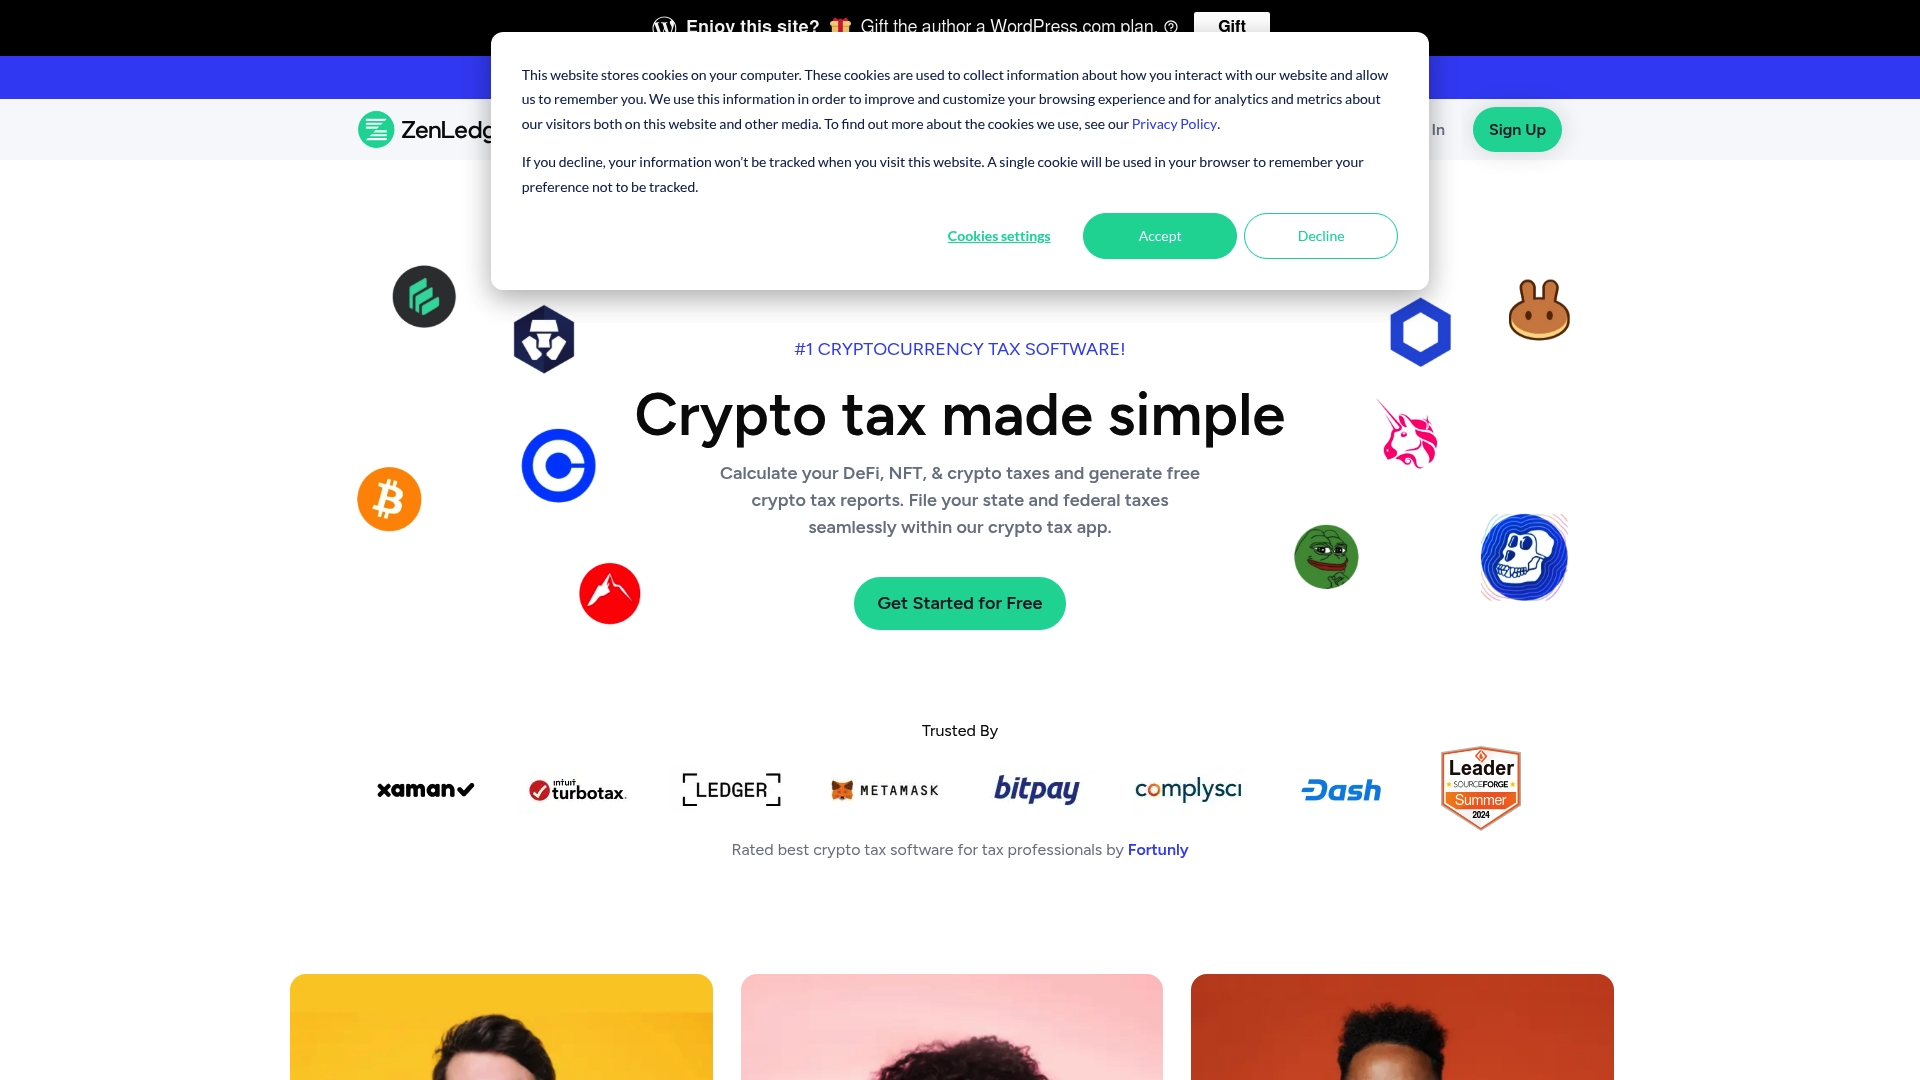Click Log In navigation item
Image resolution: width=1920 pixels, height=1080 pixels.
coord(1423,129)
